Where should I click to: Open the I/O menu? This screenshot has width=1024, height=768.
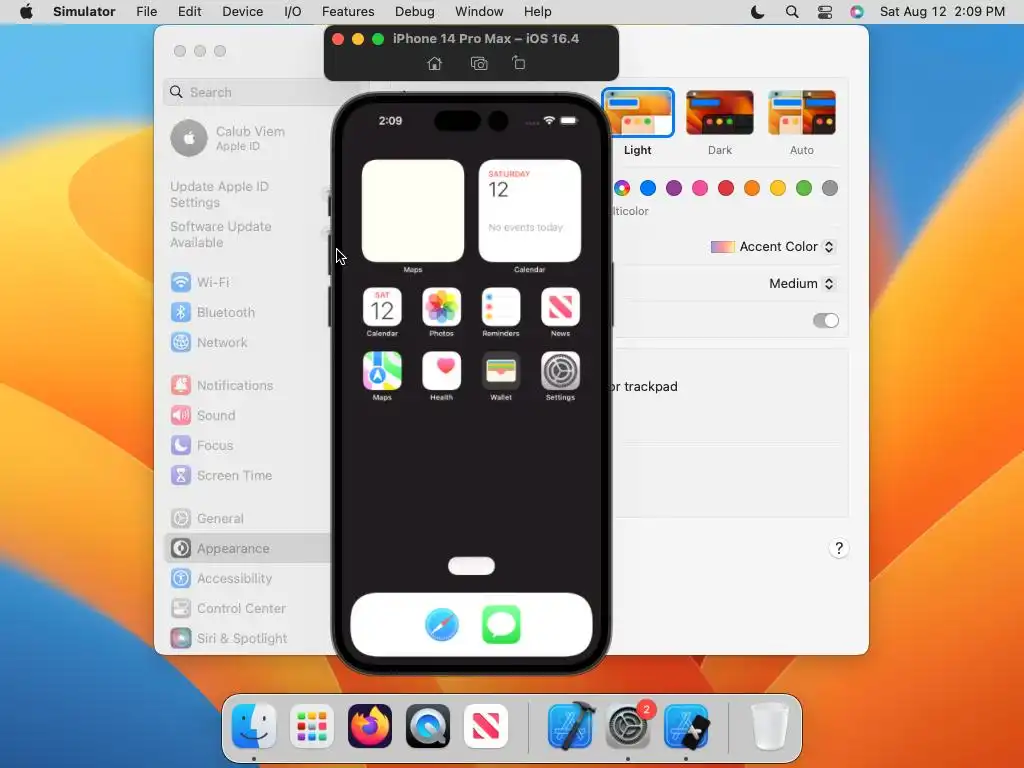(293, 12)
